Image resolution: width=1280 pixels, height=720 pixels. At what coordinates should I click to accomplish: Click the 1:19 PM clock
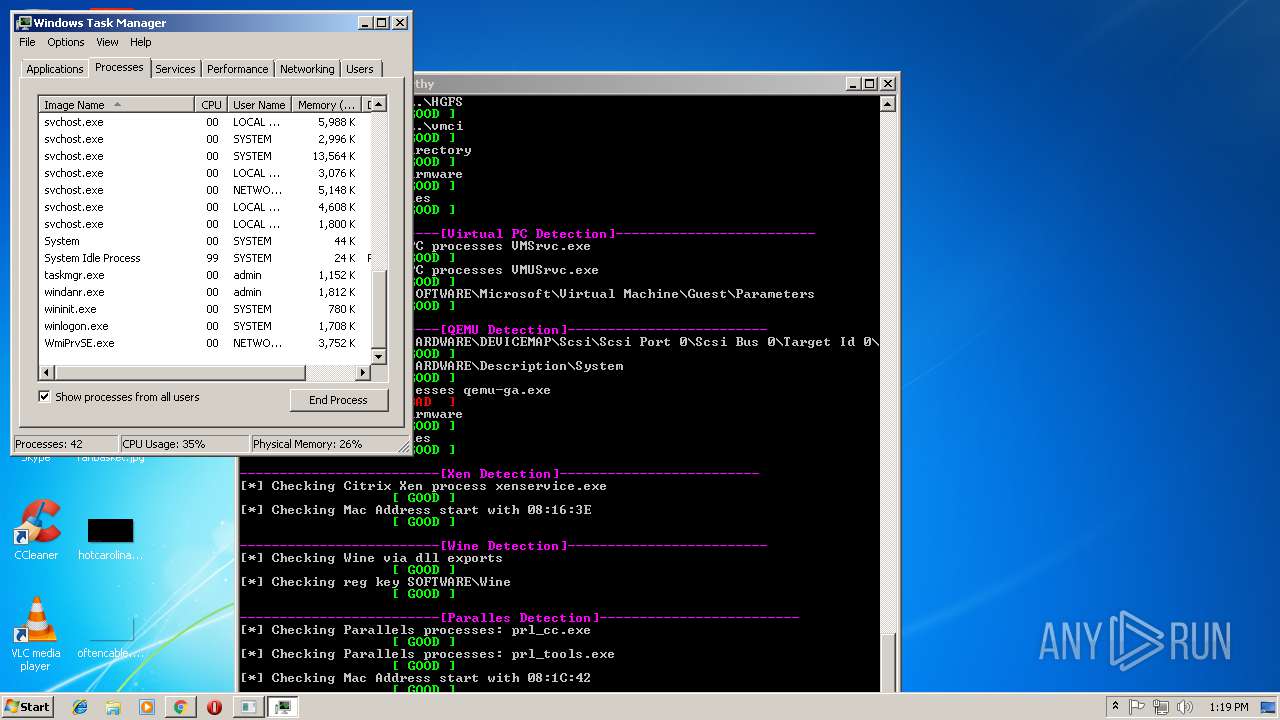point(1229,707)
